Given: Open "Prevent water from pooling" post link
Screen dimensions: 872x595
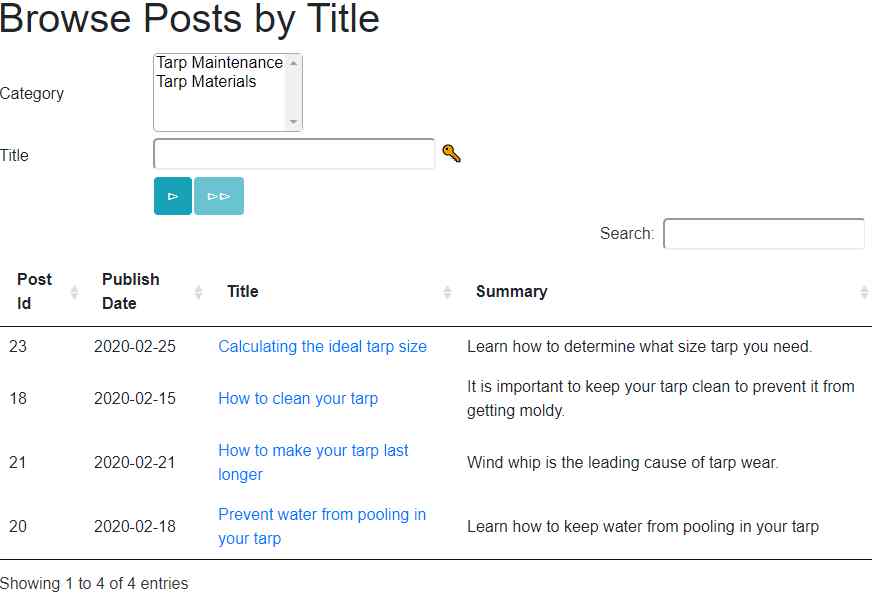Looking at the screenshot, I should [322, 515].
